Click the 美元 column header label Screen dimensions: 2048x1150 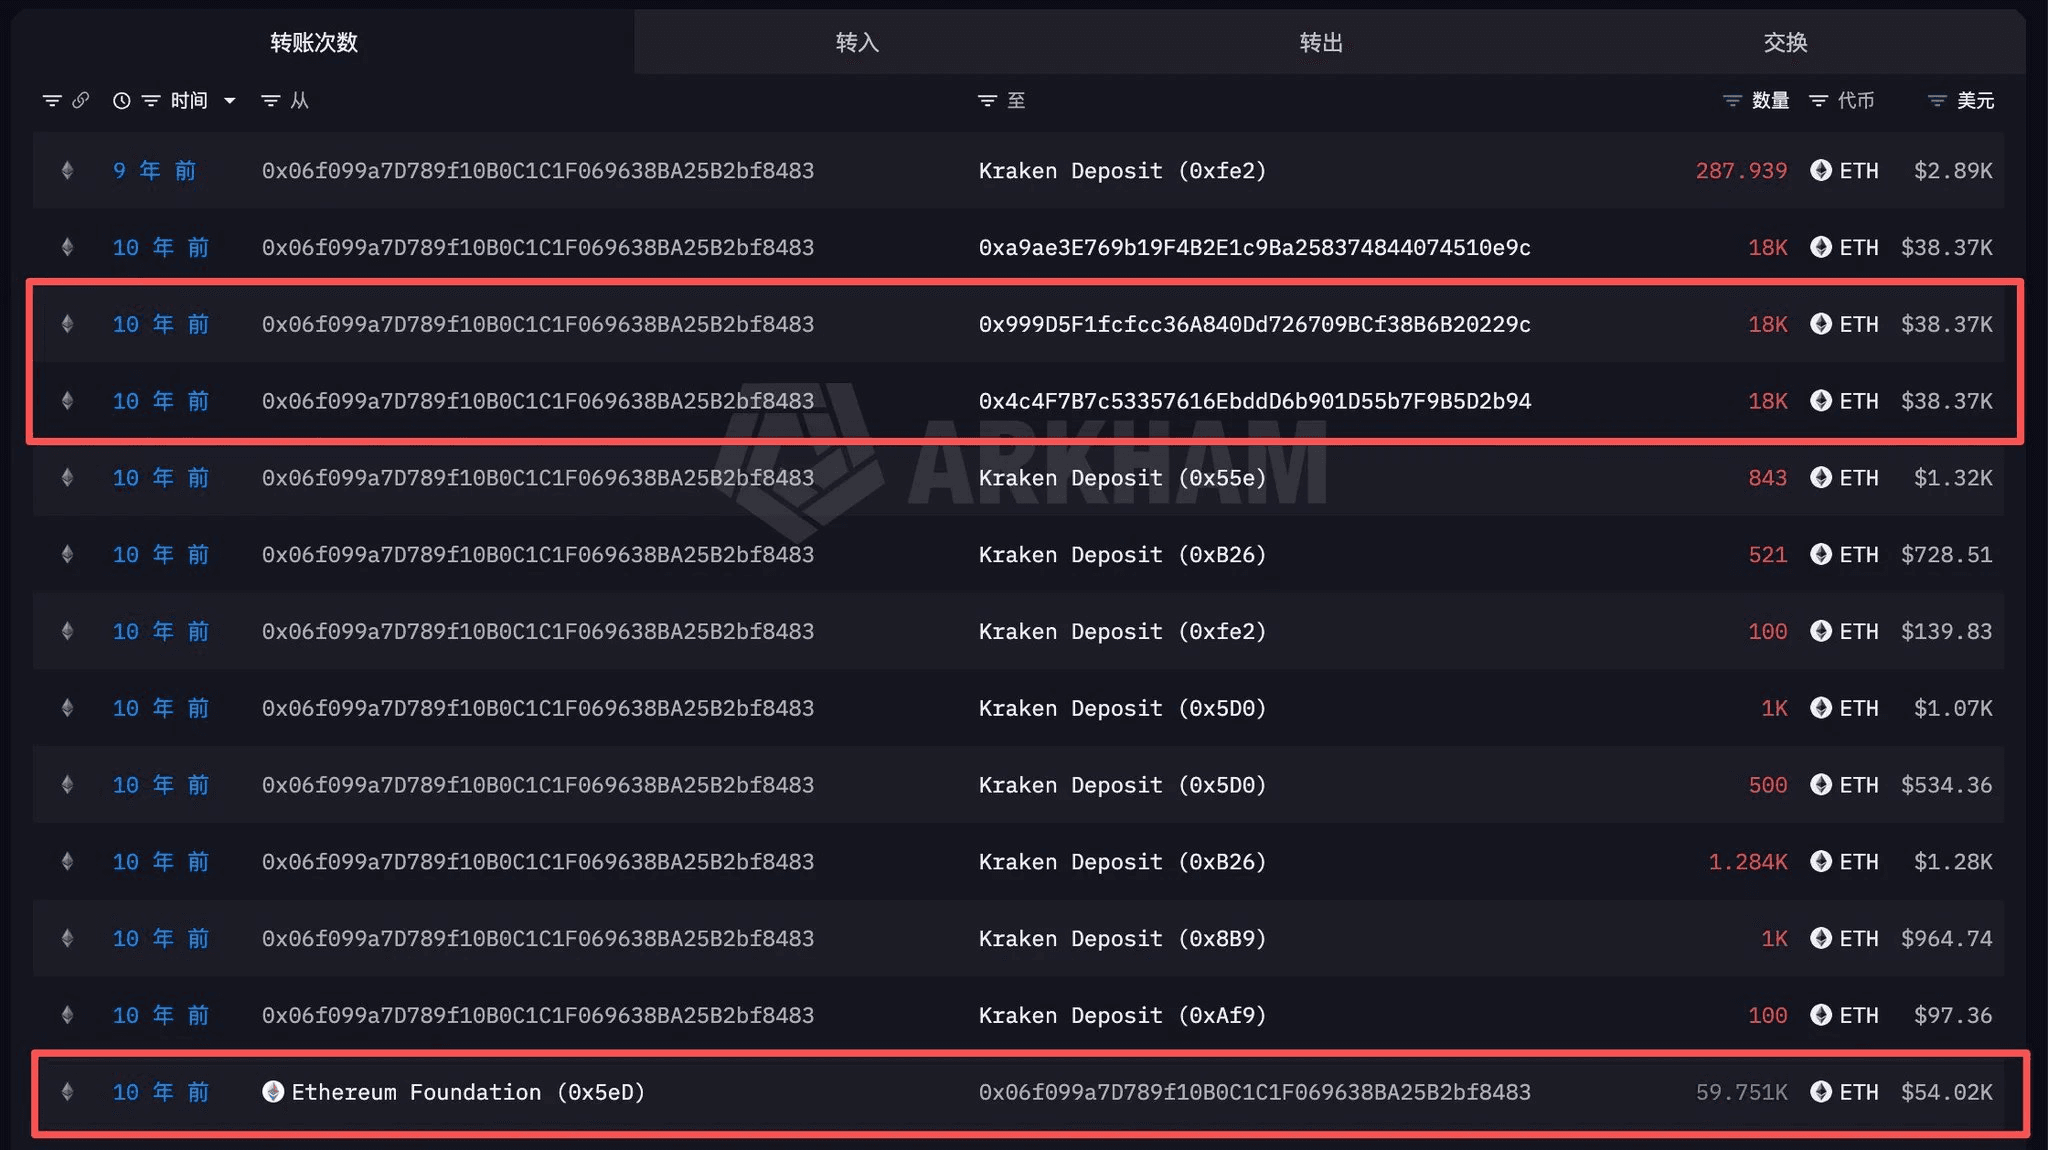[1975, 101]
